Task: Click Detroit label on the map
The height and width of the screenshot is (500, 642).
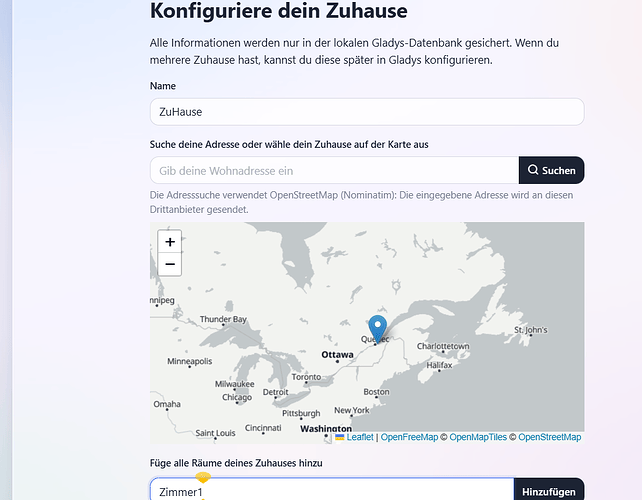Action: click(276, 392)
